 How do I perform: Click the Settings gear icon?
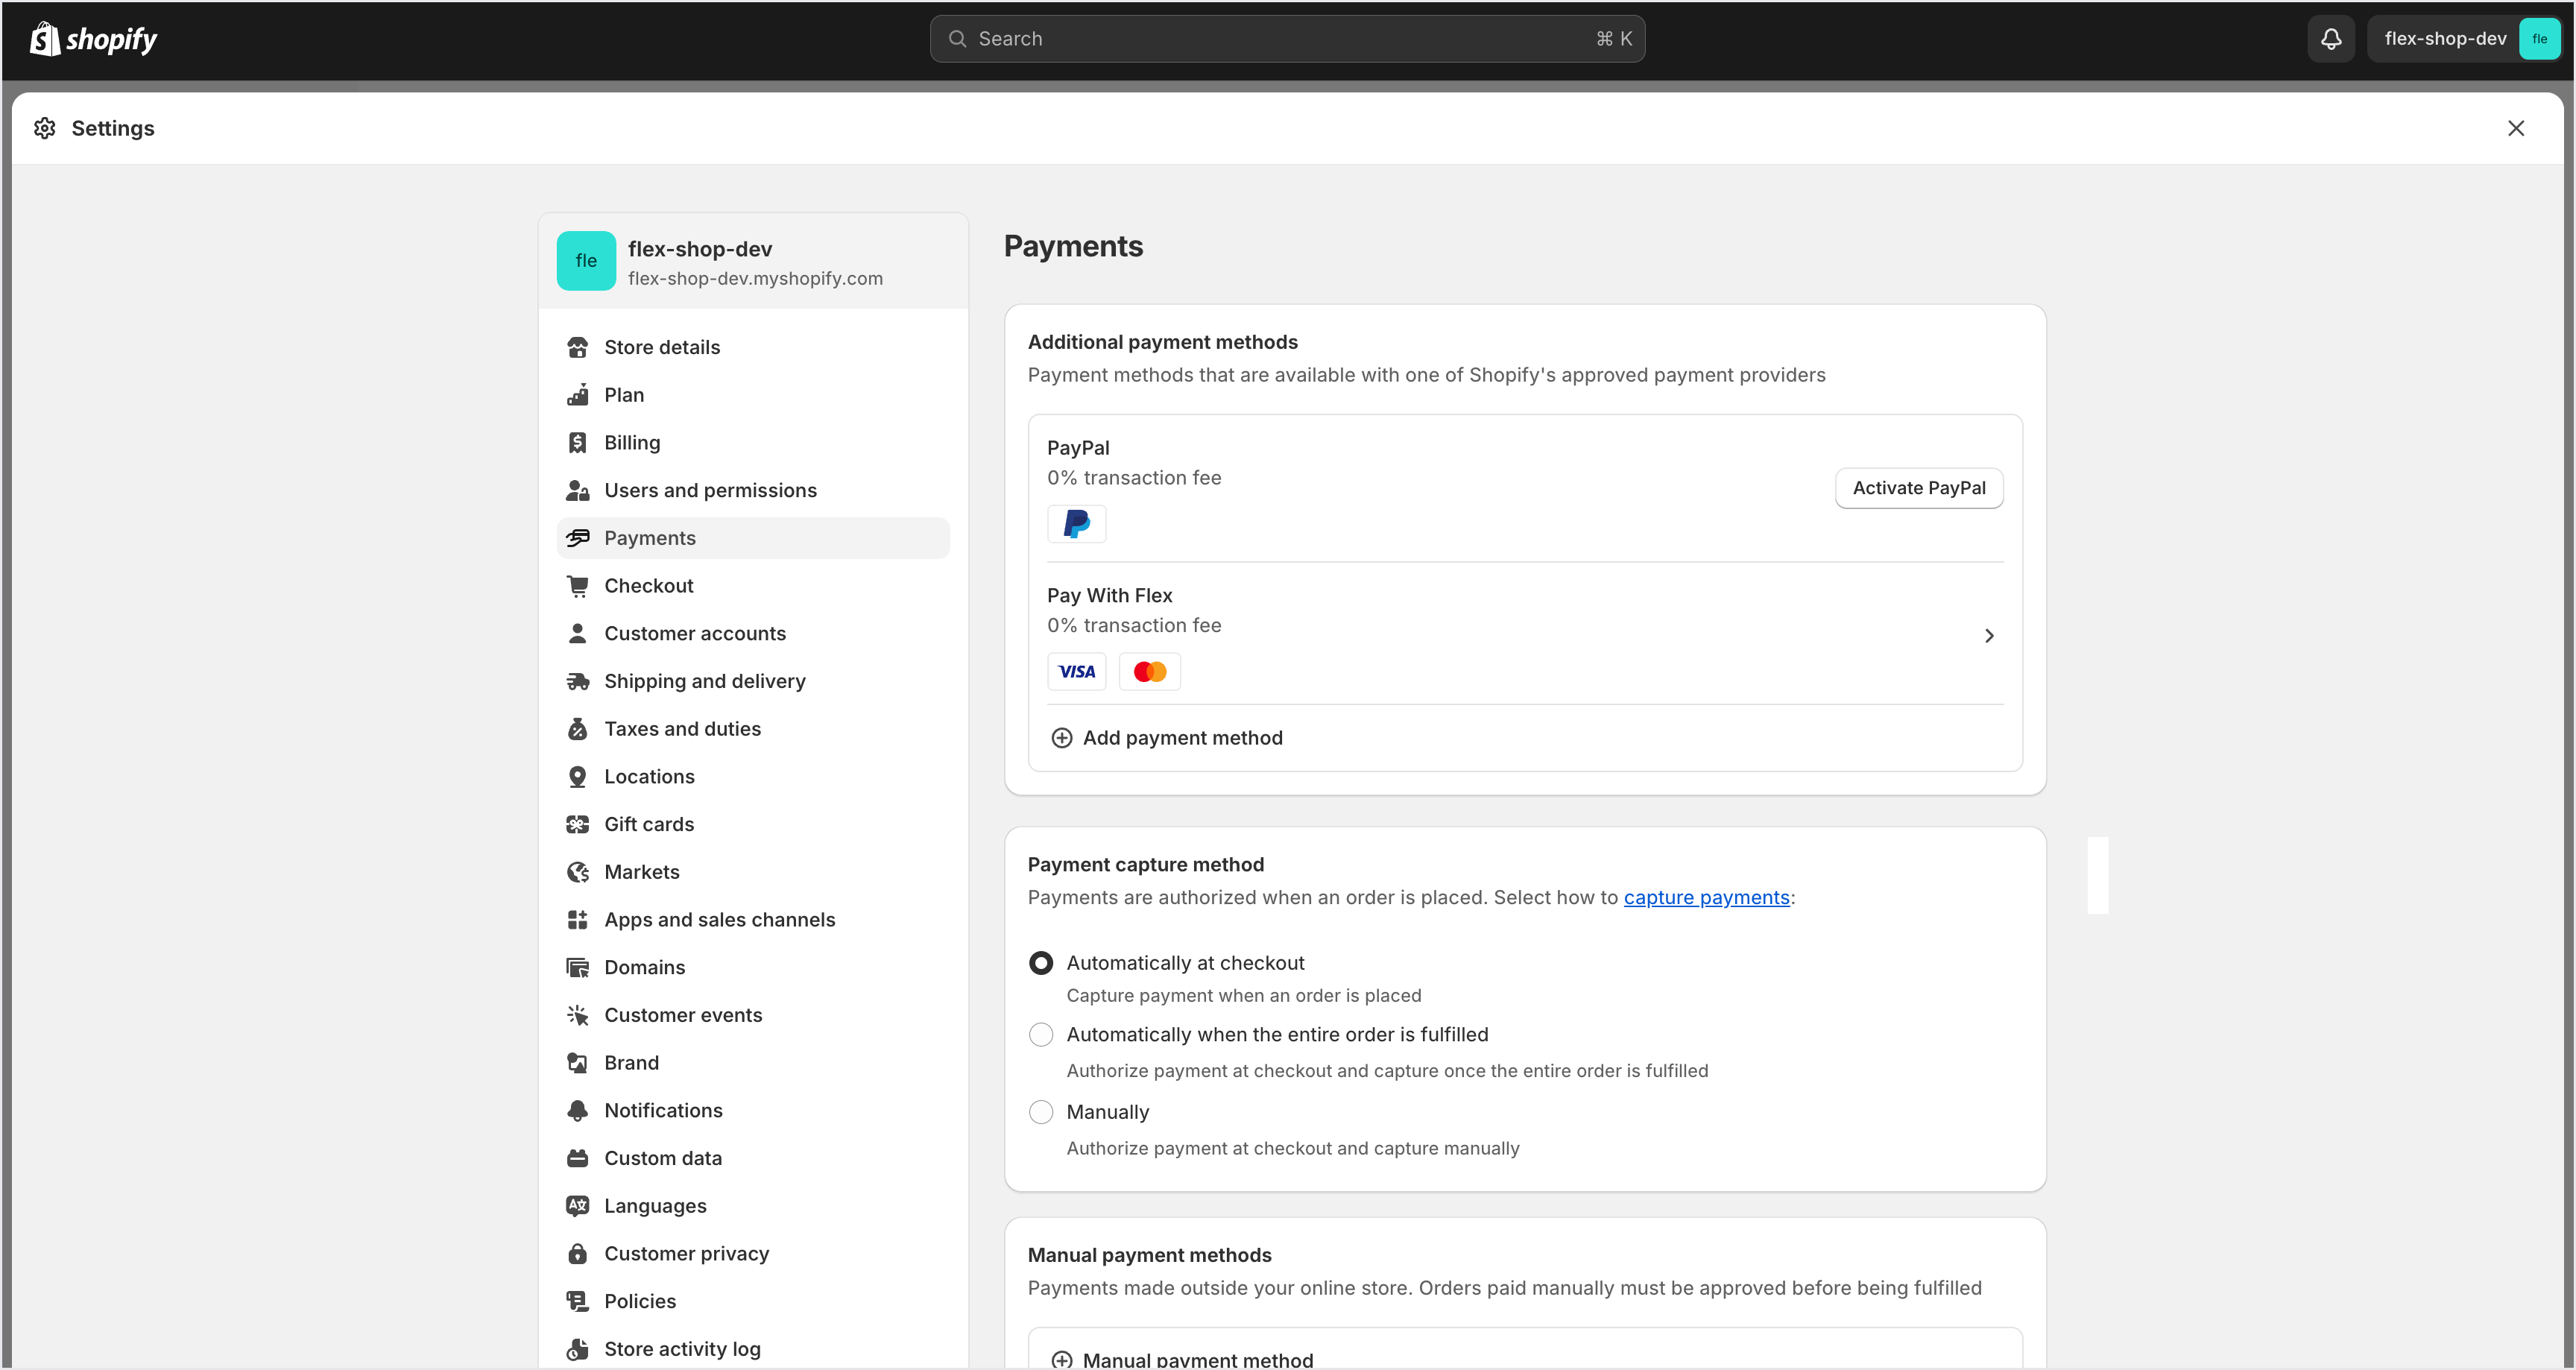[45, 128]
